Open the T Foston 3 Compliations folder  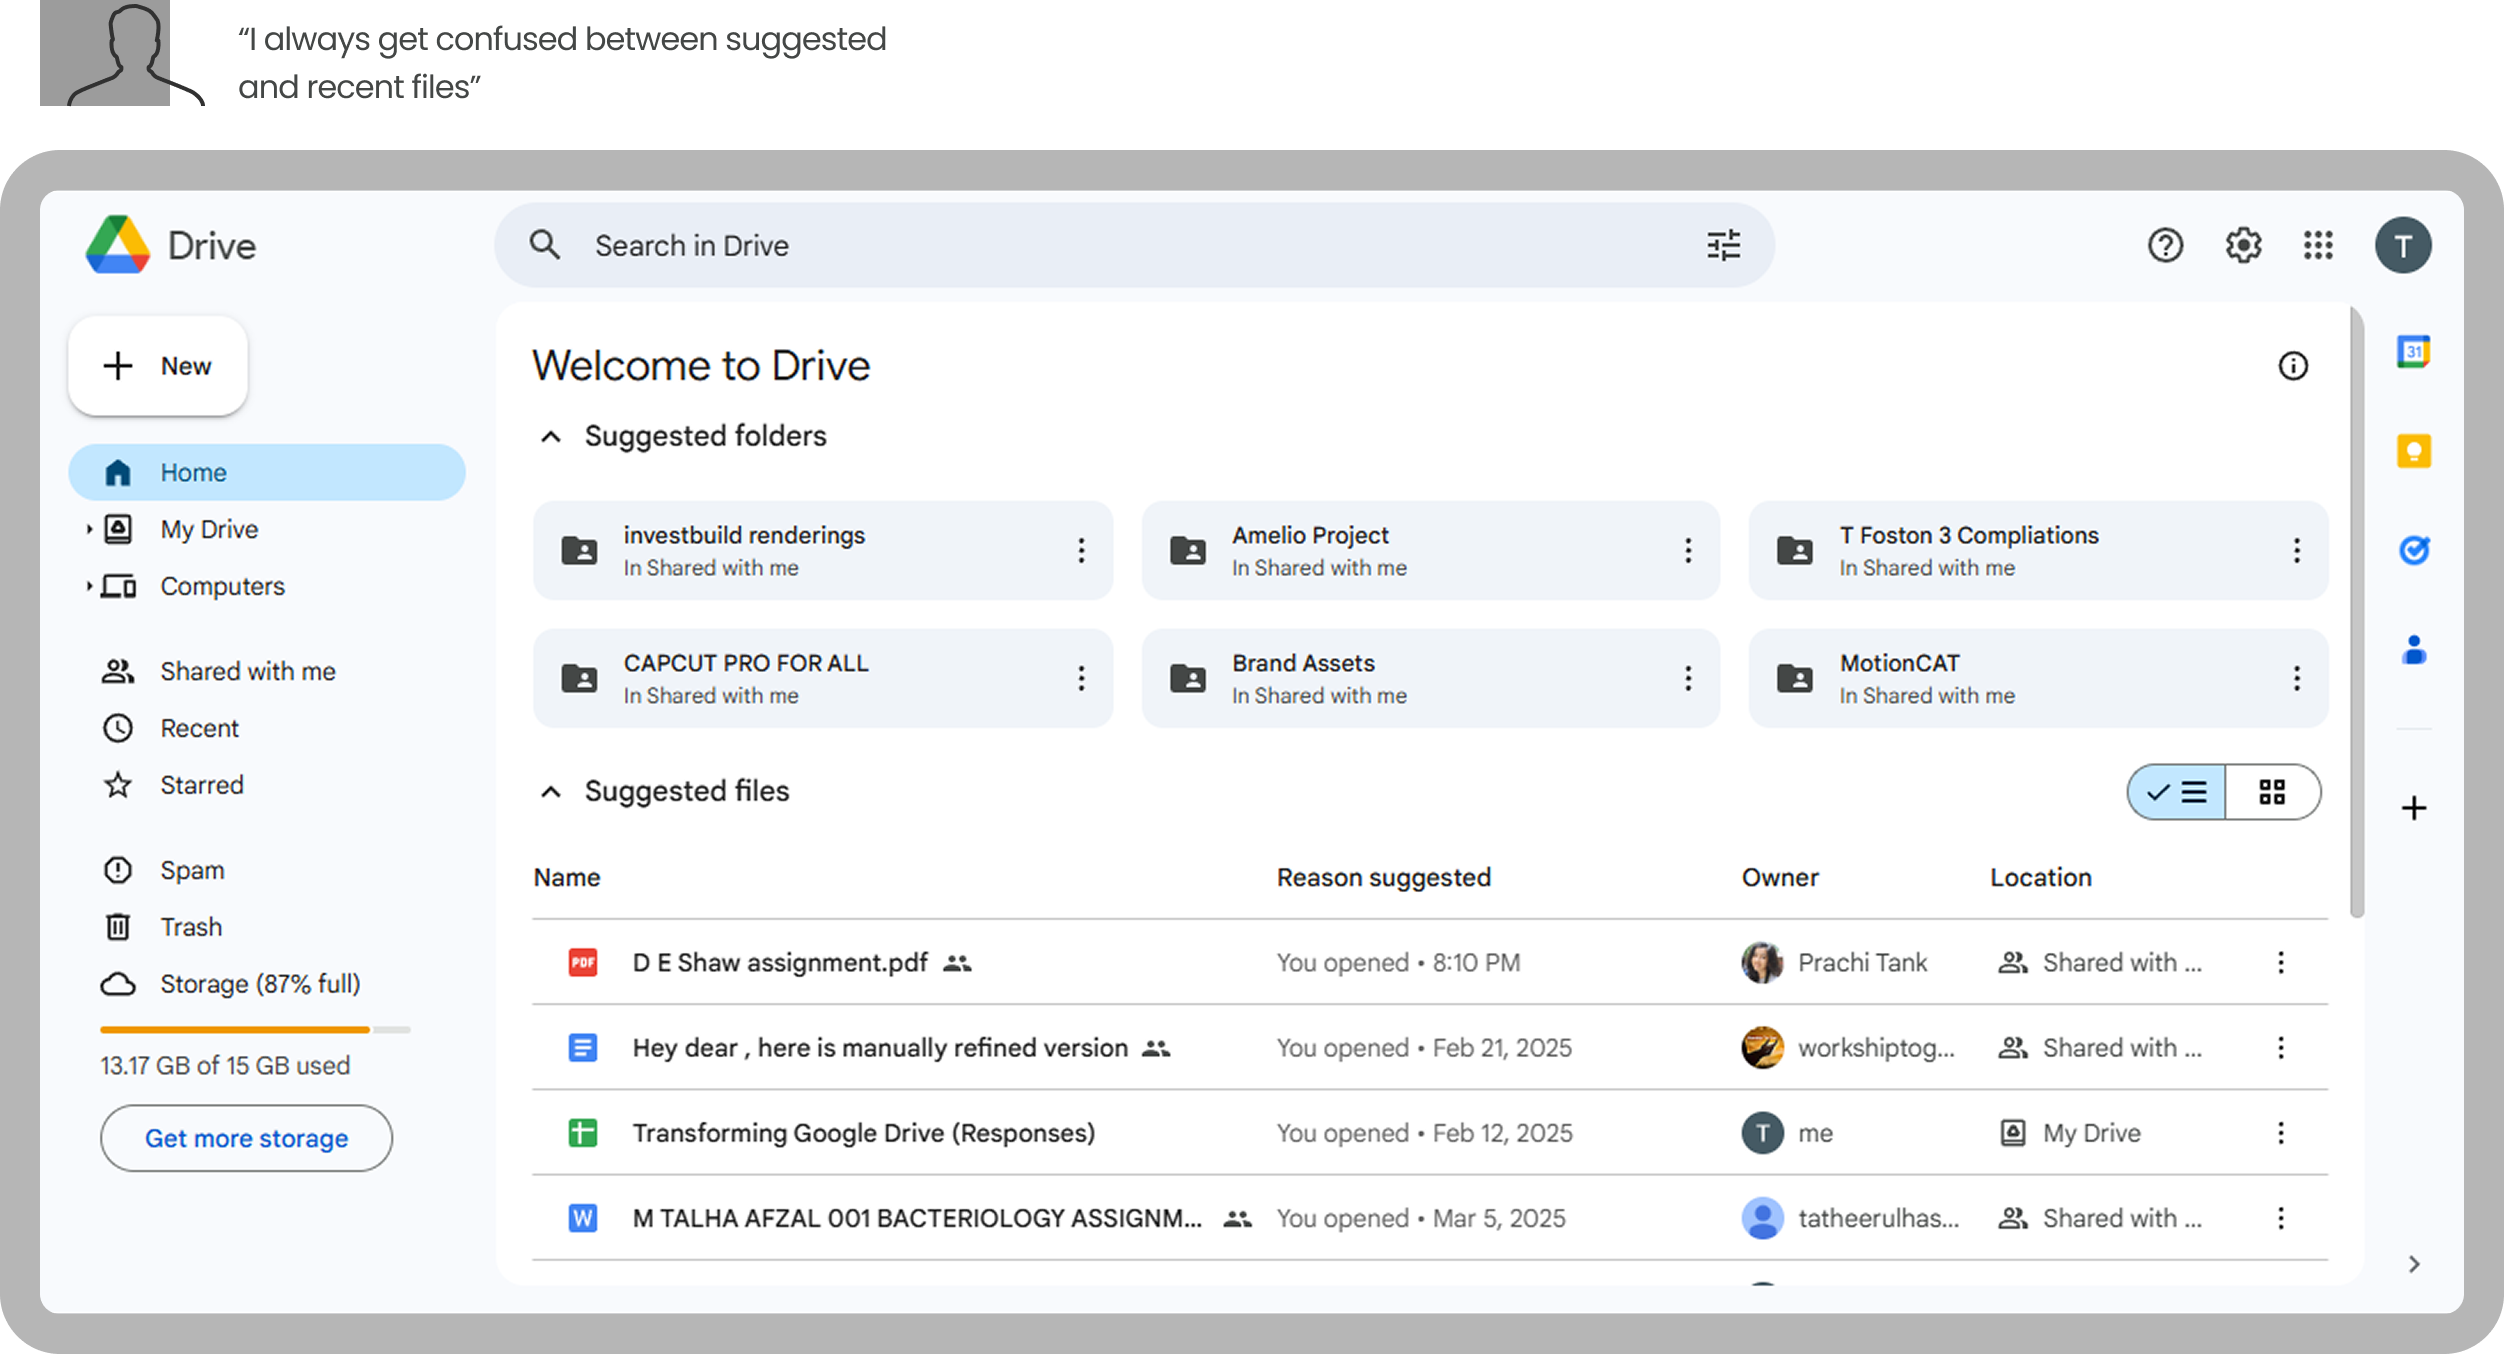2038,550
